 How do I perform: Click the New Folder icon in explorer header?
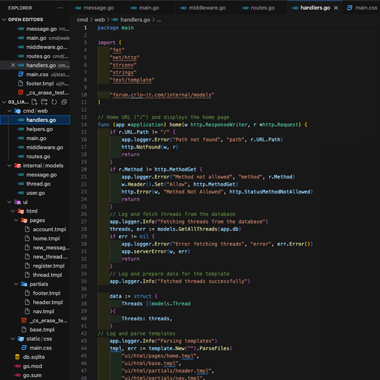pyautogui.click(x=44, y=102)
